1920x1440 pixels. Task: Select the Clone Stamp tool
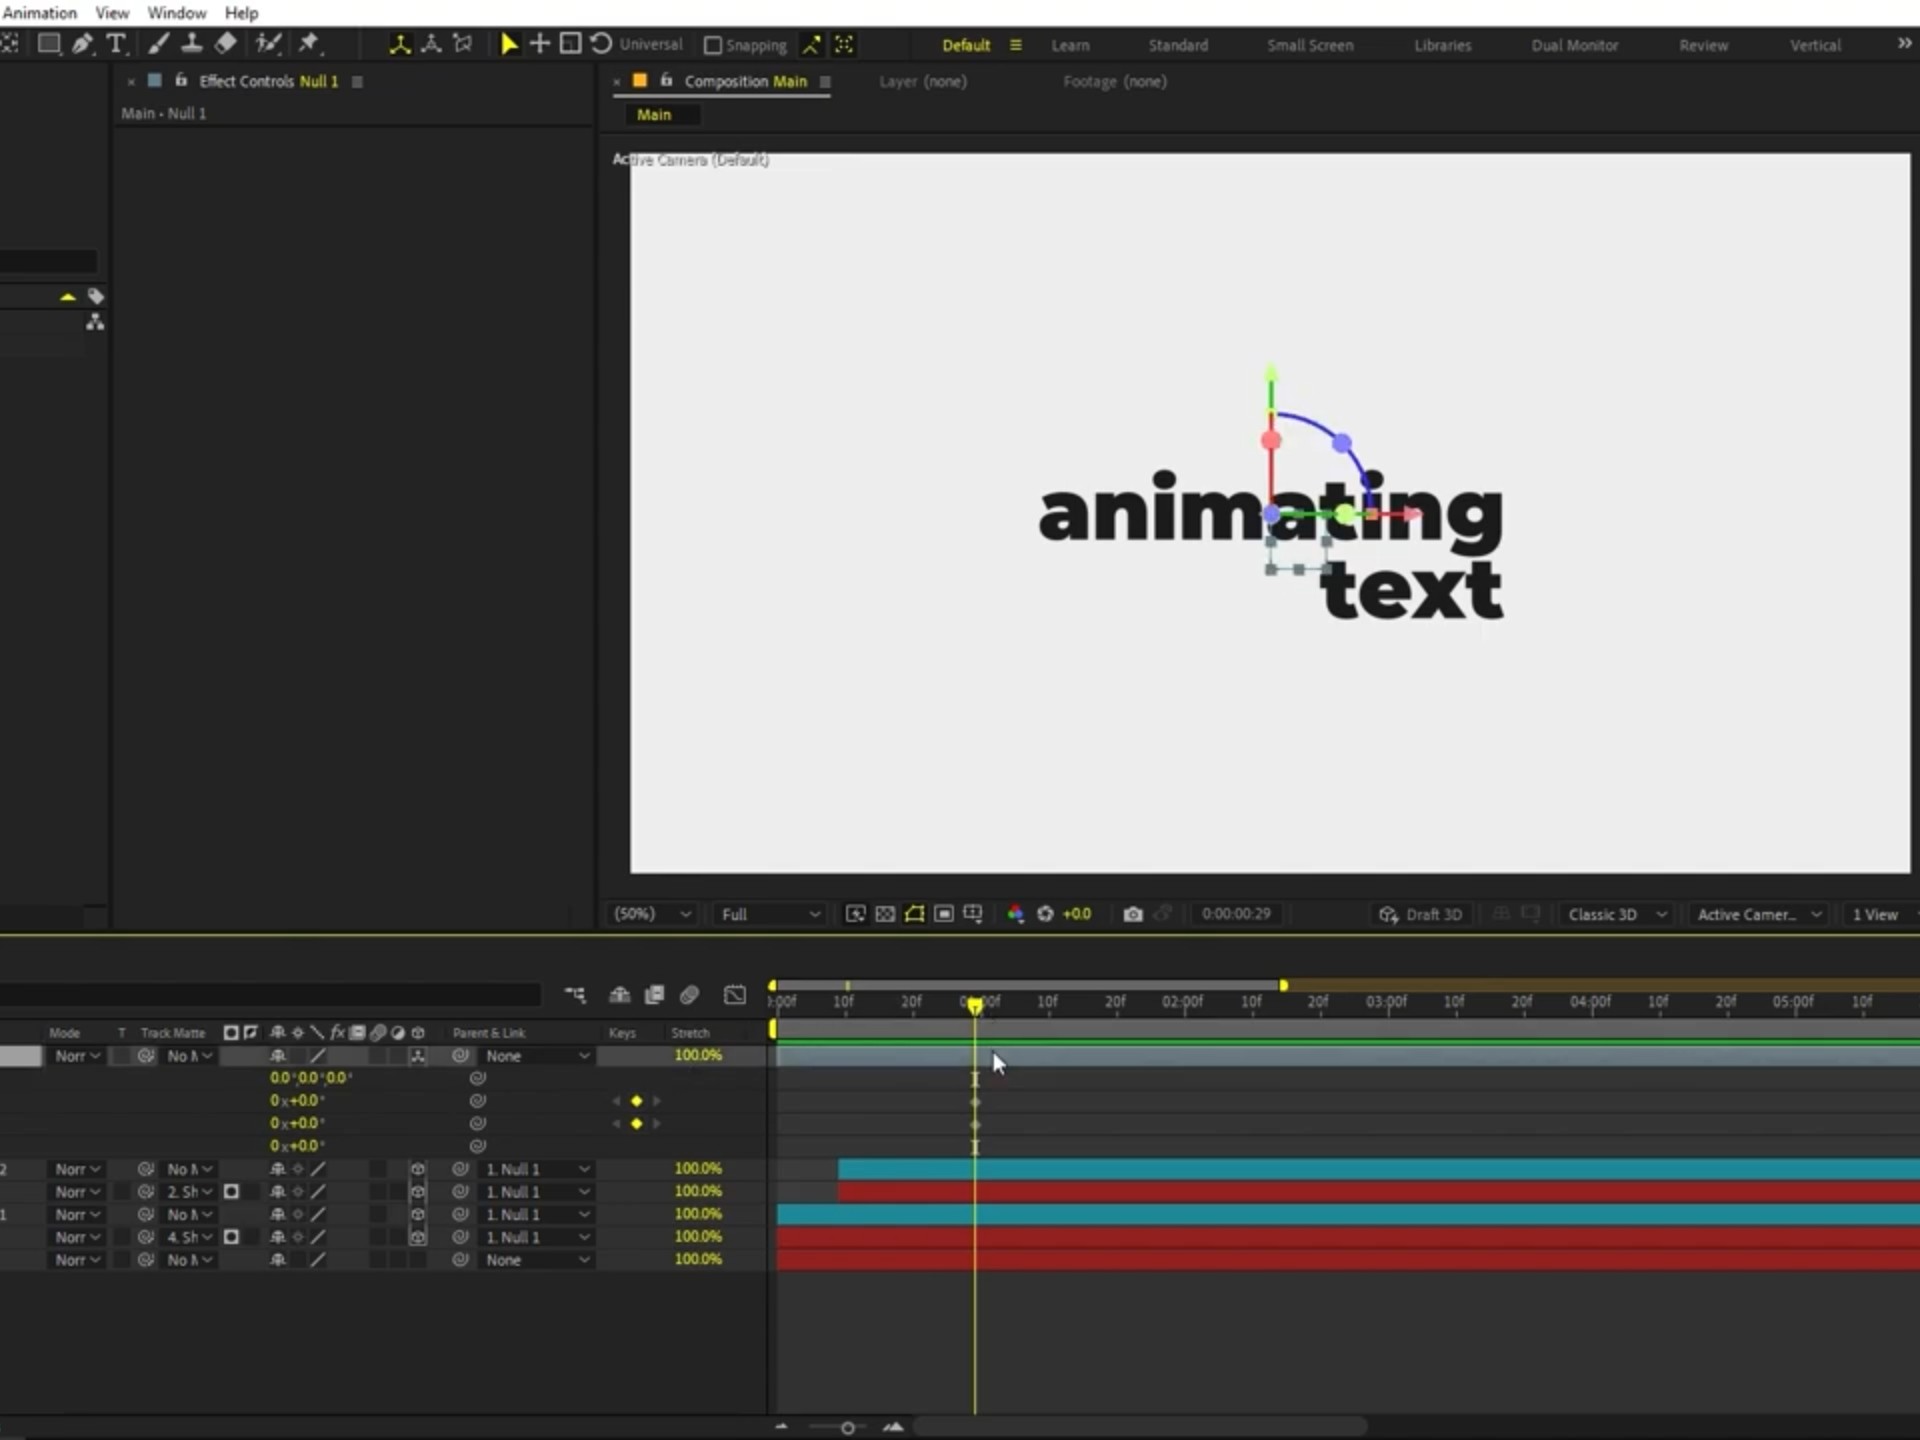pyautogui.click(x=192, y=44)
